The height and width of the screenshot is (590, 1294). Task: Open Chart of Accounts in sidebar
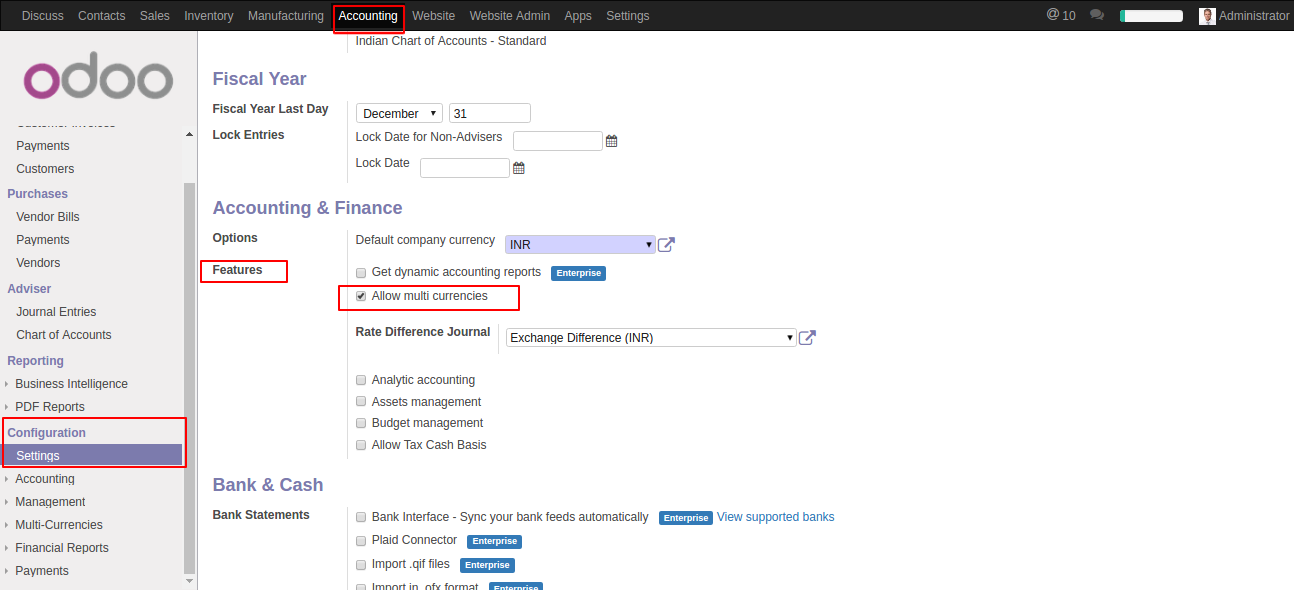tap(64, 335)
